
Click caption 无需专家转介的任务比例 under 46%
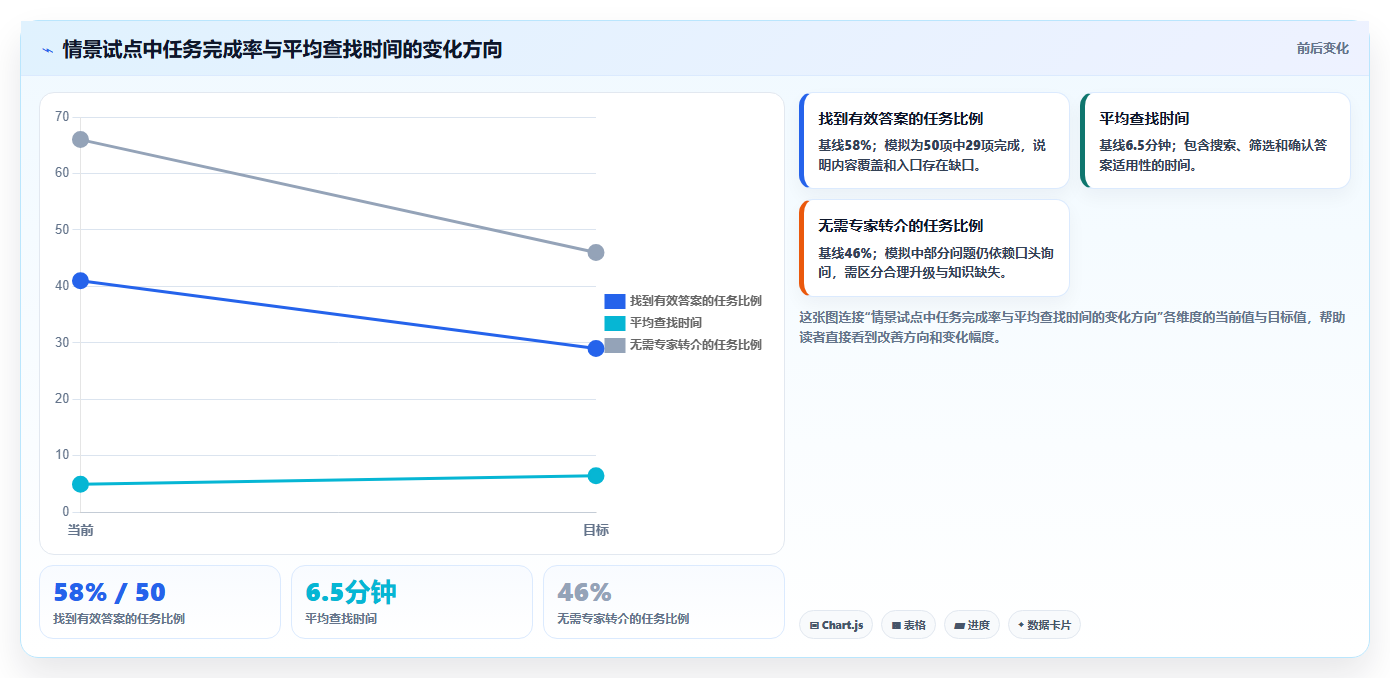(x=623, y=619)
